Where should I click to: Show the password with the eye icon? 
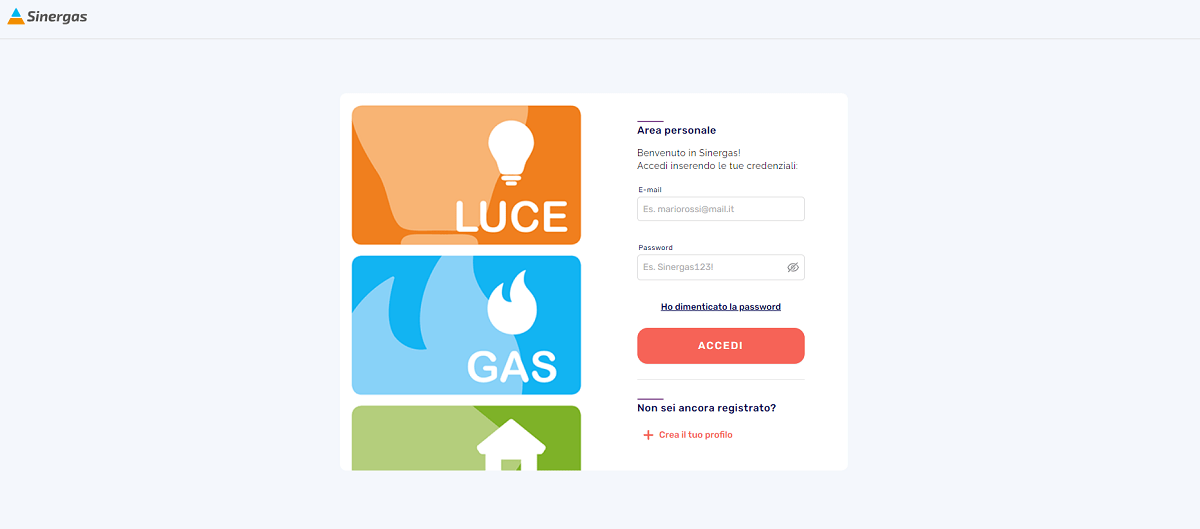(793, 268)
